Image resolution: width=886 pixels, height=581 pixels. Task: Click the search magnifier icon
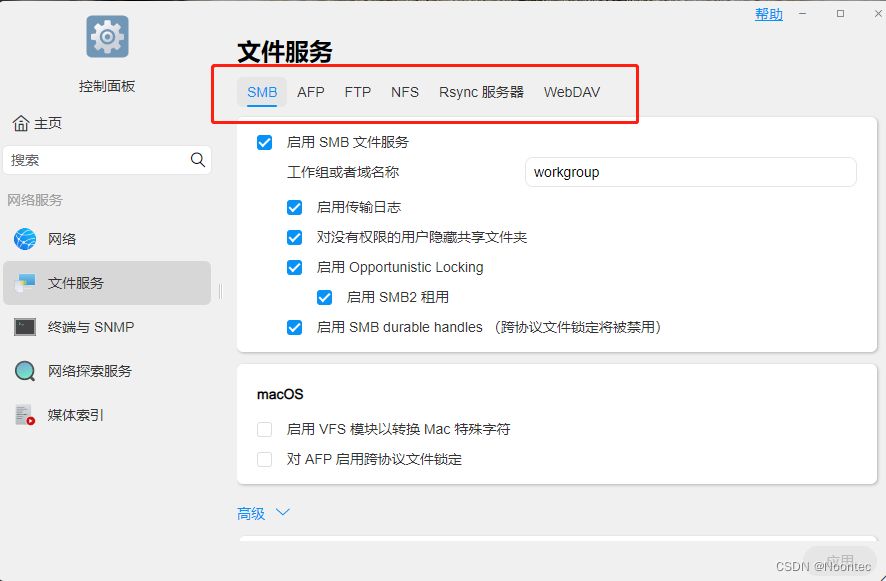point(197,160)
